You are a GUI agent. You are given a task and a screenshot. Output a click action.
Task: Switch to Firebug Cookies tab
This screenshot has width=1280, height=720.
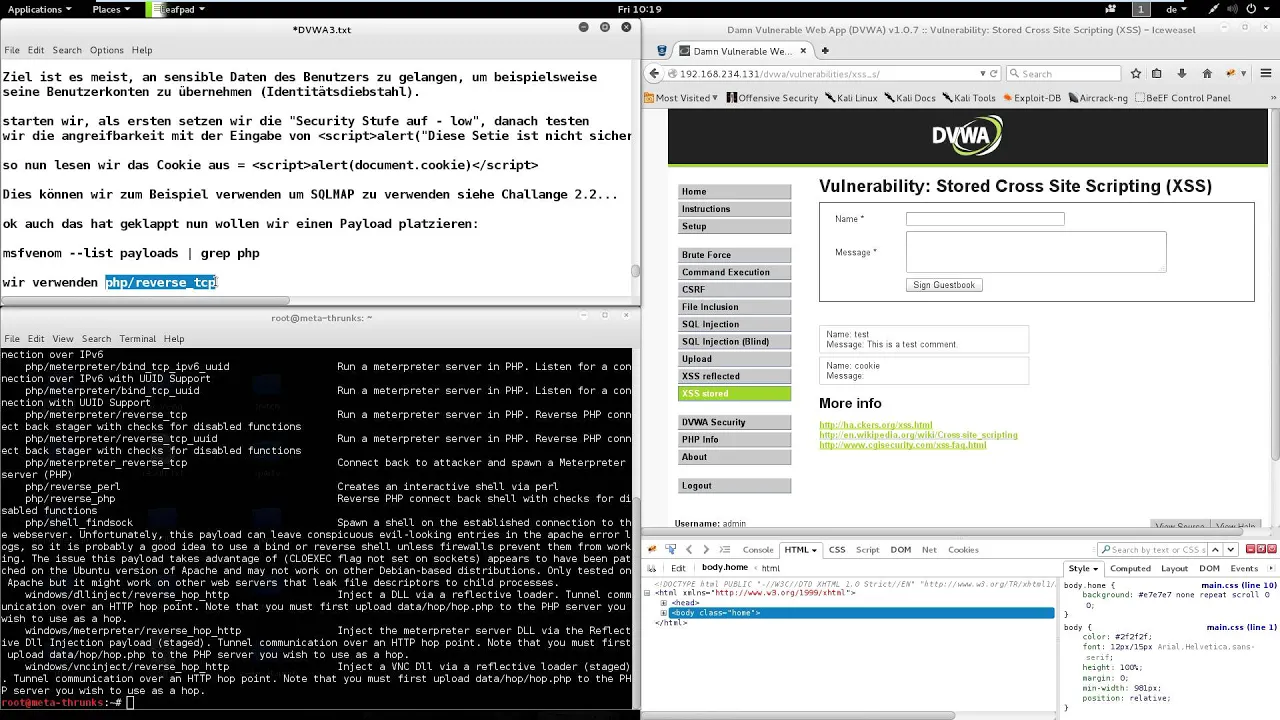(x=963, y=549)
